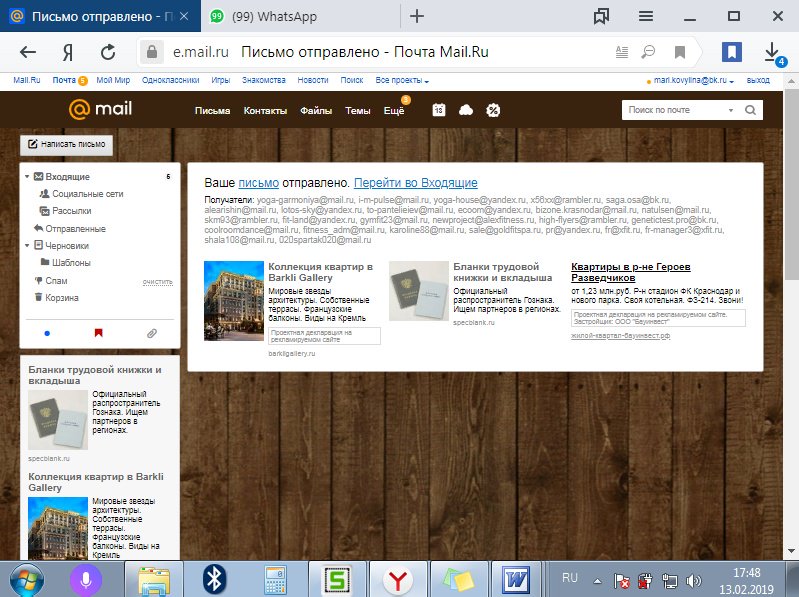Open the Рассылки folder

click(x=72, y=211)
